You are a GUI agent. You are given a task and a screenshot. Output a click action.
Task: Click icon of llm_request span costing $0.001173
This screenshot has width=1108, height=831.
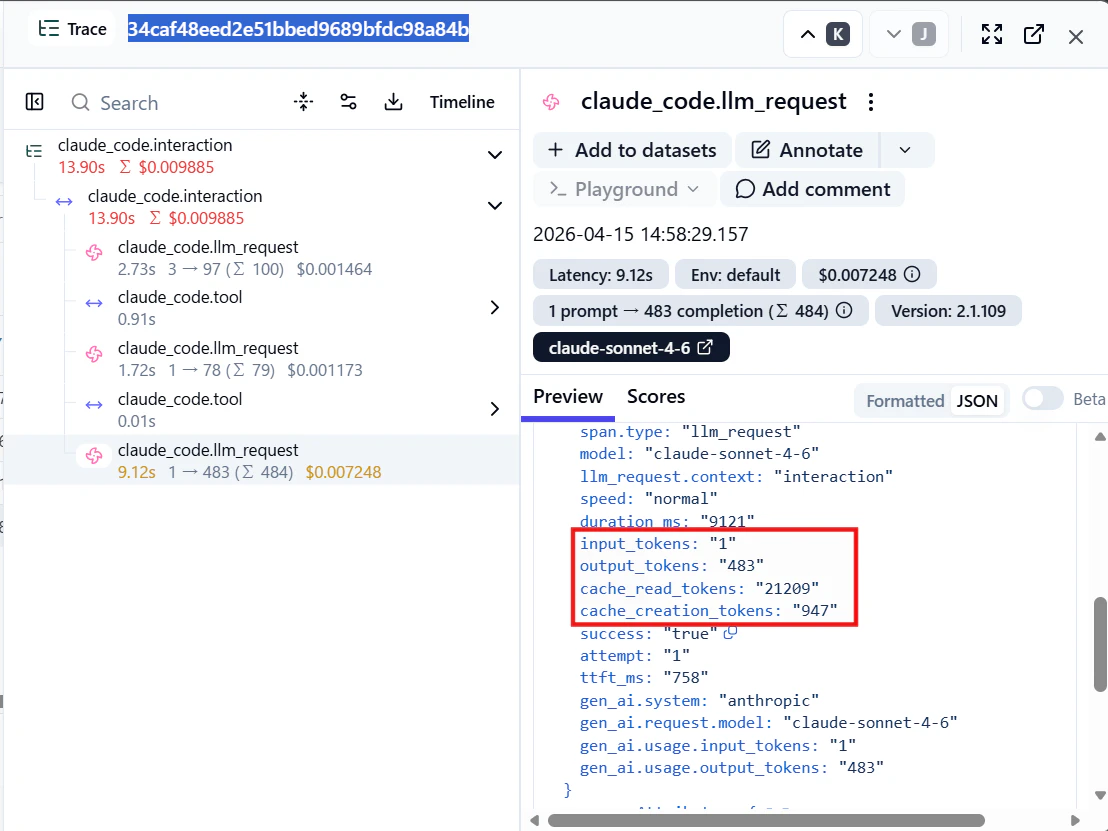pyautogui.click(x=94, y=354)
